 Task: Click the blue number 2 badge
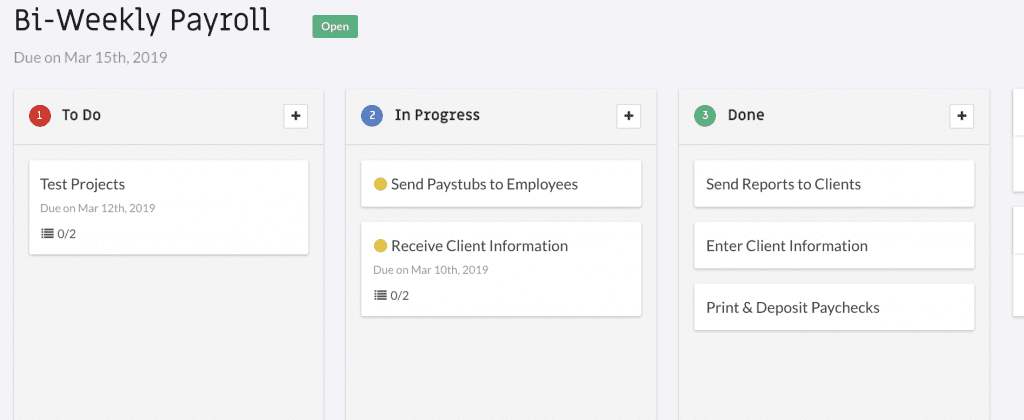372,116
